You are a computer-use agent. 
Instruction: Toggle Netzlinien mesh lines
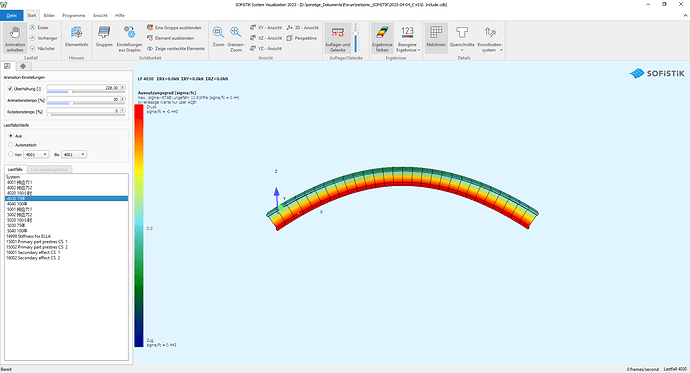(436, 37)
